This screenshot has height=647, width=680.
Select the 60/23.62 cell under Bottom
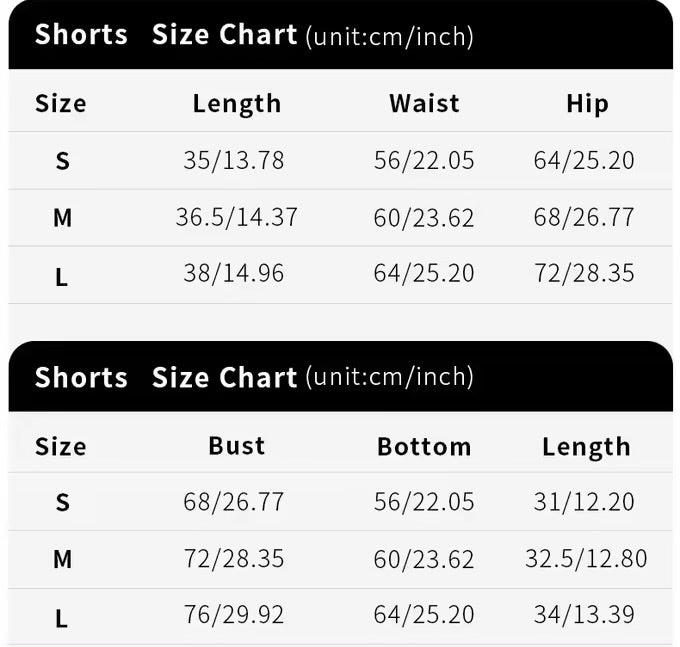[424, 558]
